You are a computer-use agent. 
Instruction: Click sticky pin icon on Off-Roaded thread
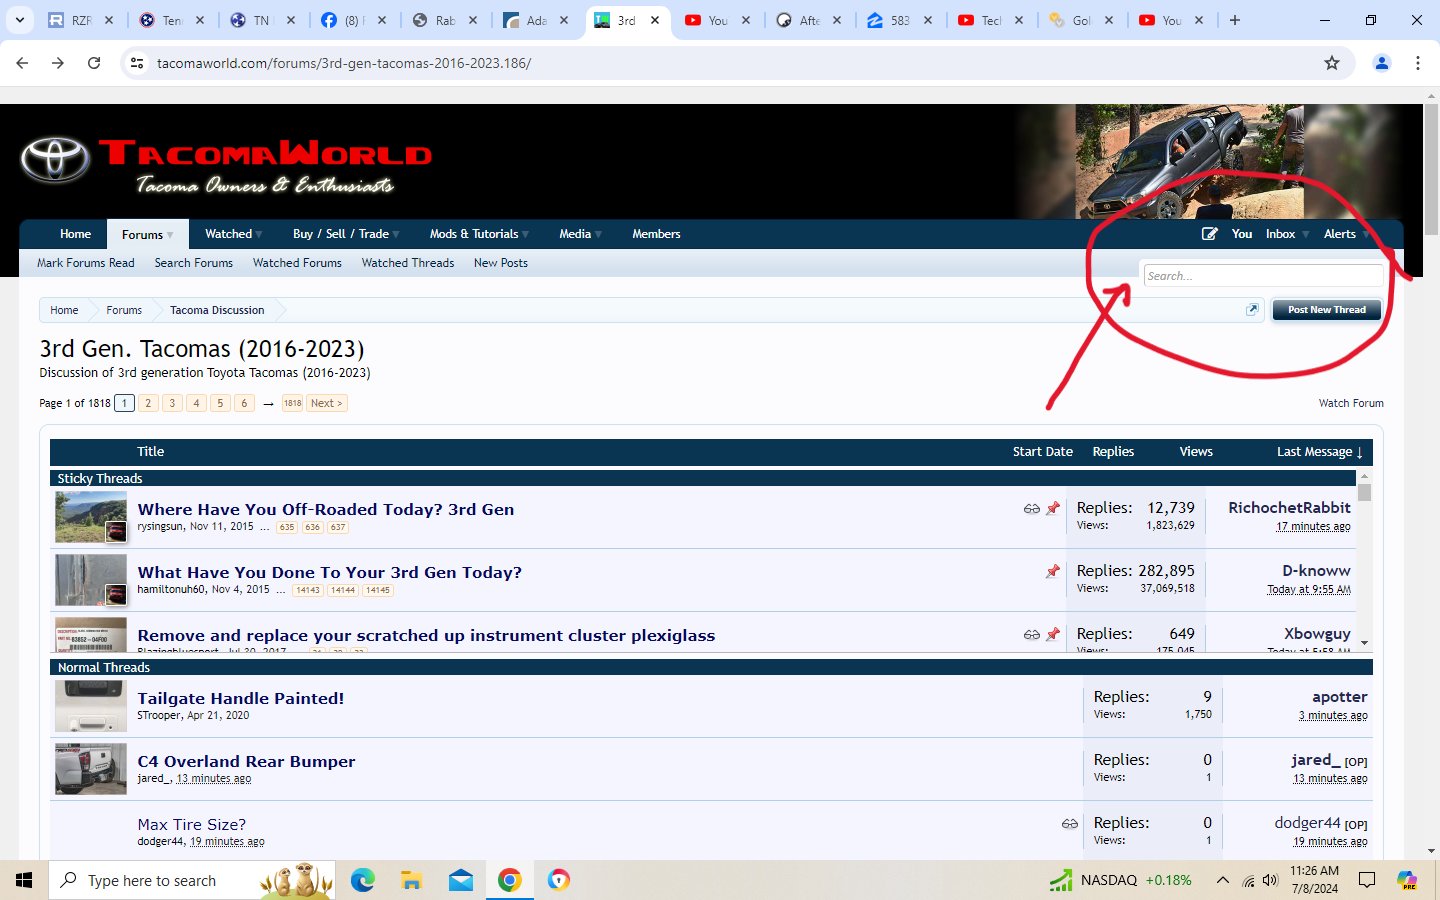point(1053,509)
